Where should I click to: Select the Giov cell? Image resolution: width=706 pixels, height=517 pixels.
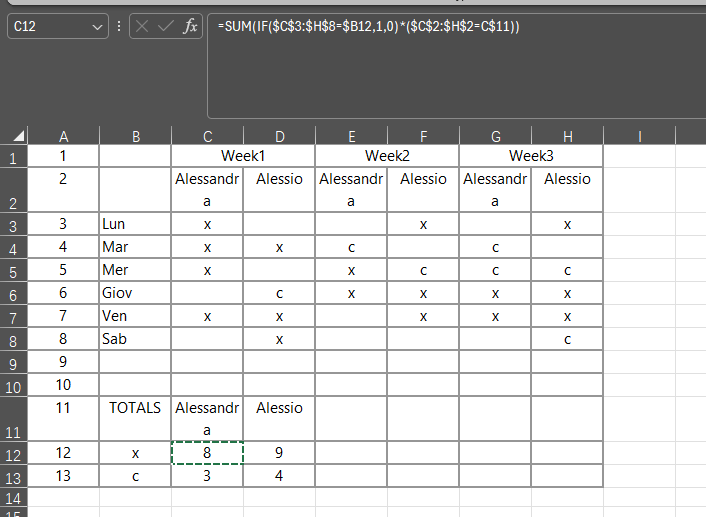135,293
